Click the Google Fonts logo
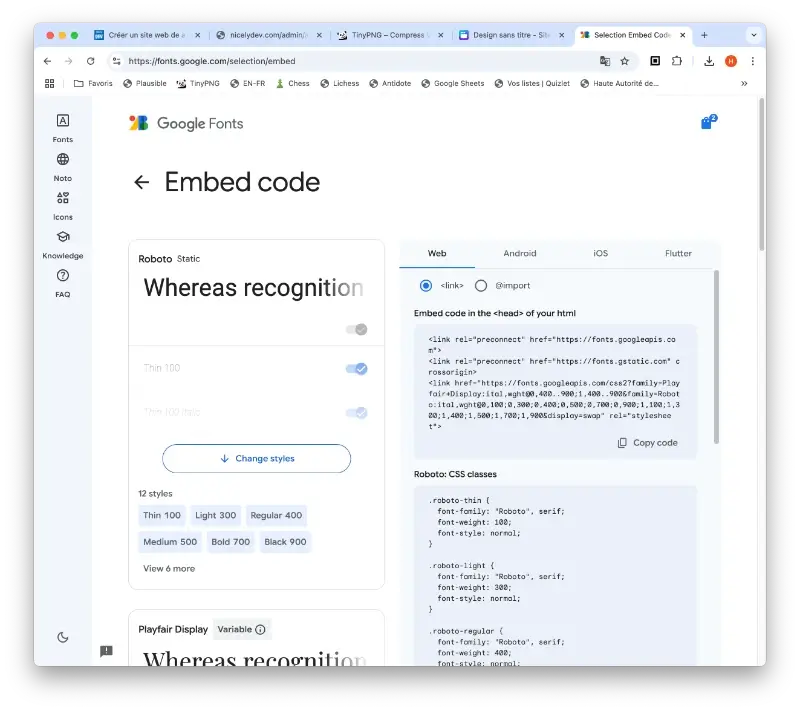 (x=186, y=123)
